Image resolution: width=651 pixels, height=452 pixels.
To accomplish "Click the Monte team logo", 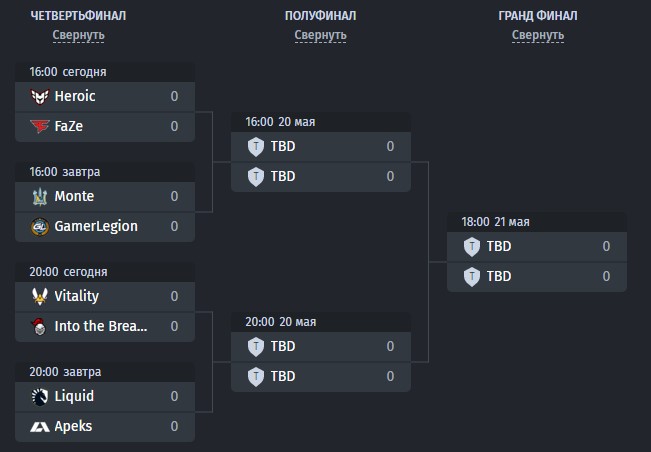I will coord(40,196).
